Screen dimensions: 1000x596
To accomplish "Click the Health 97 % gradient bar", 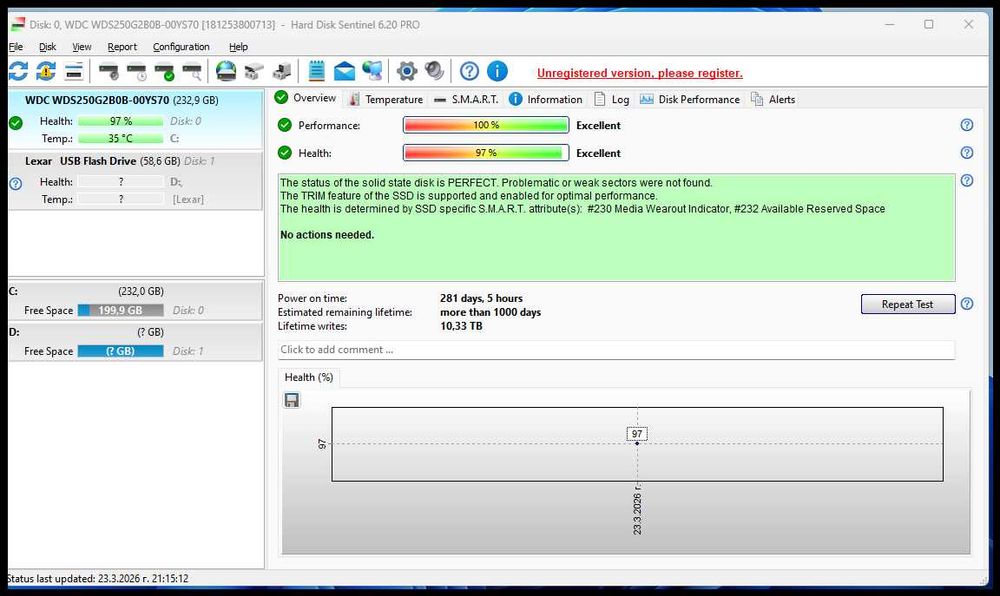I will tap(486, 153).
